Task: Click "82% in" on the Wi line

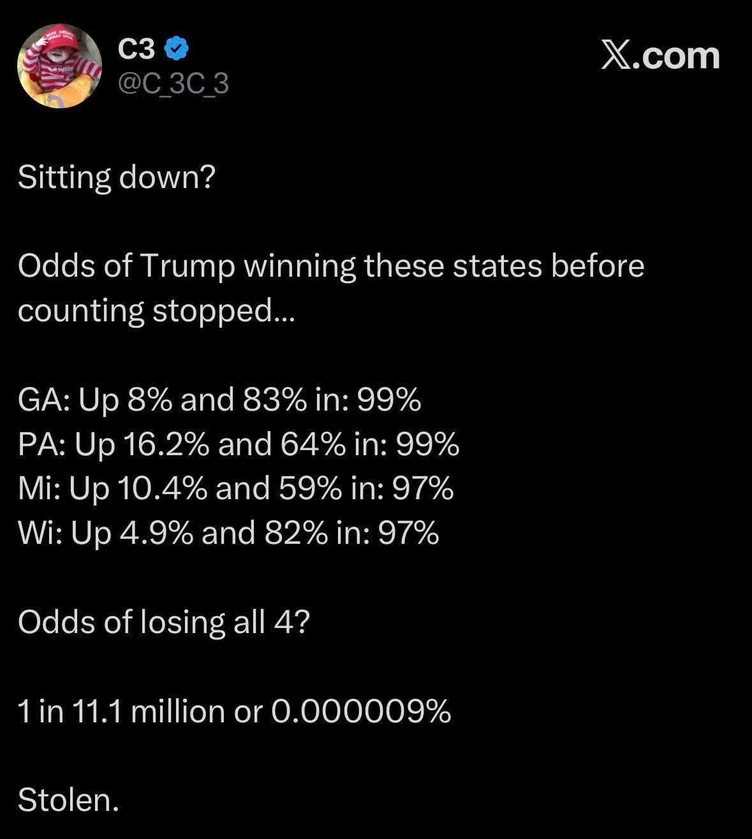Action: 300,533
